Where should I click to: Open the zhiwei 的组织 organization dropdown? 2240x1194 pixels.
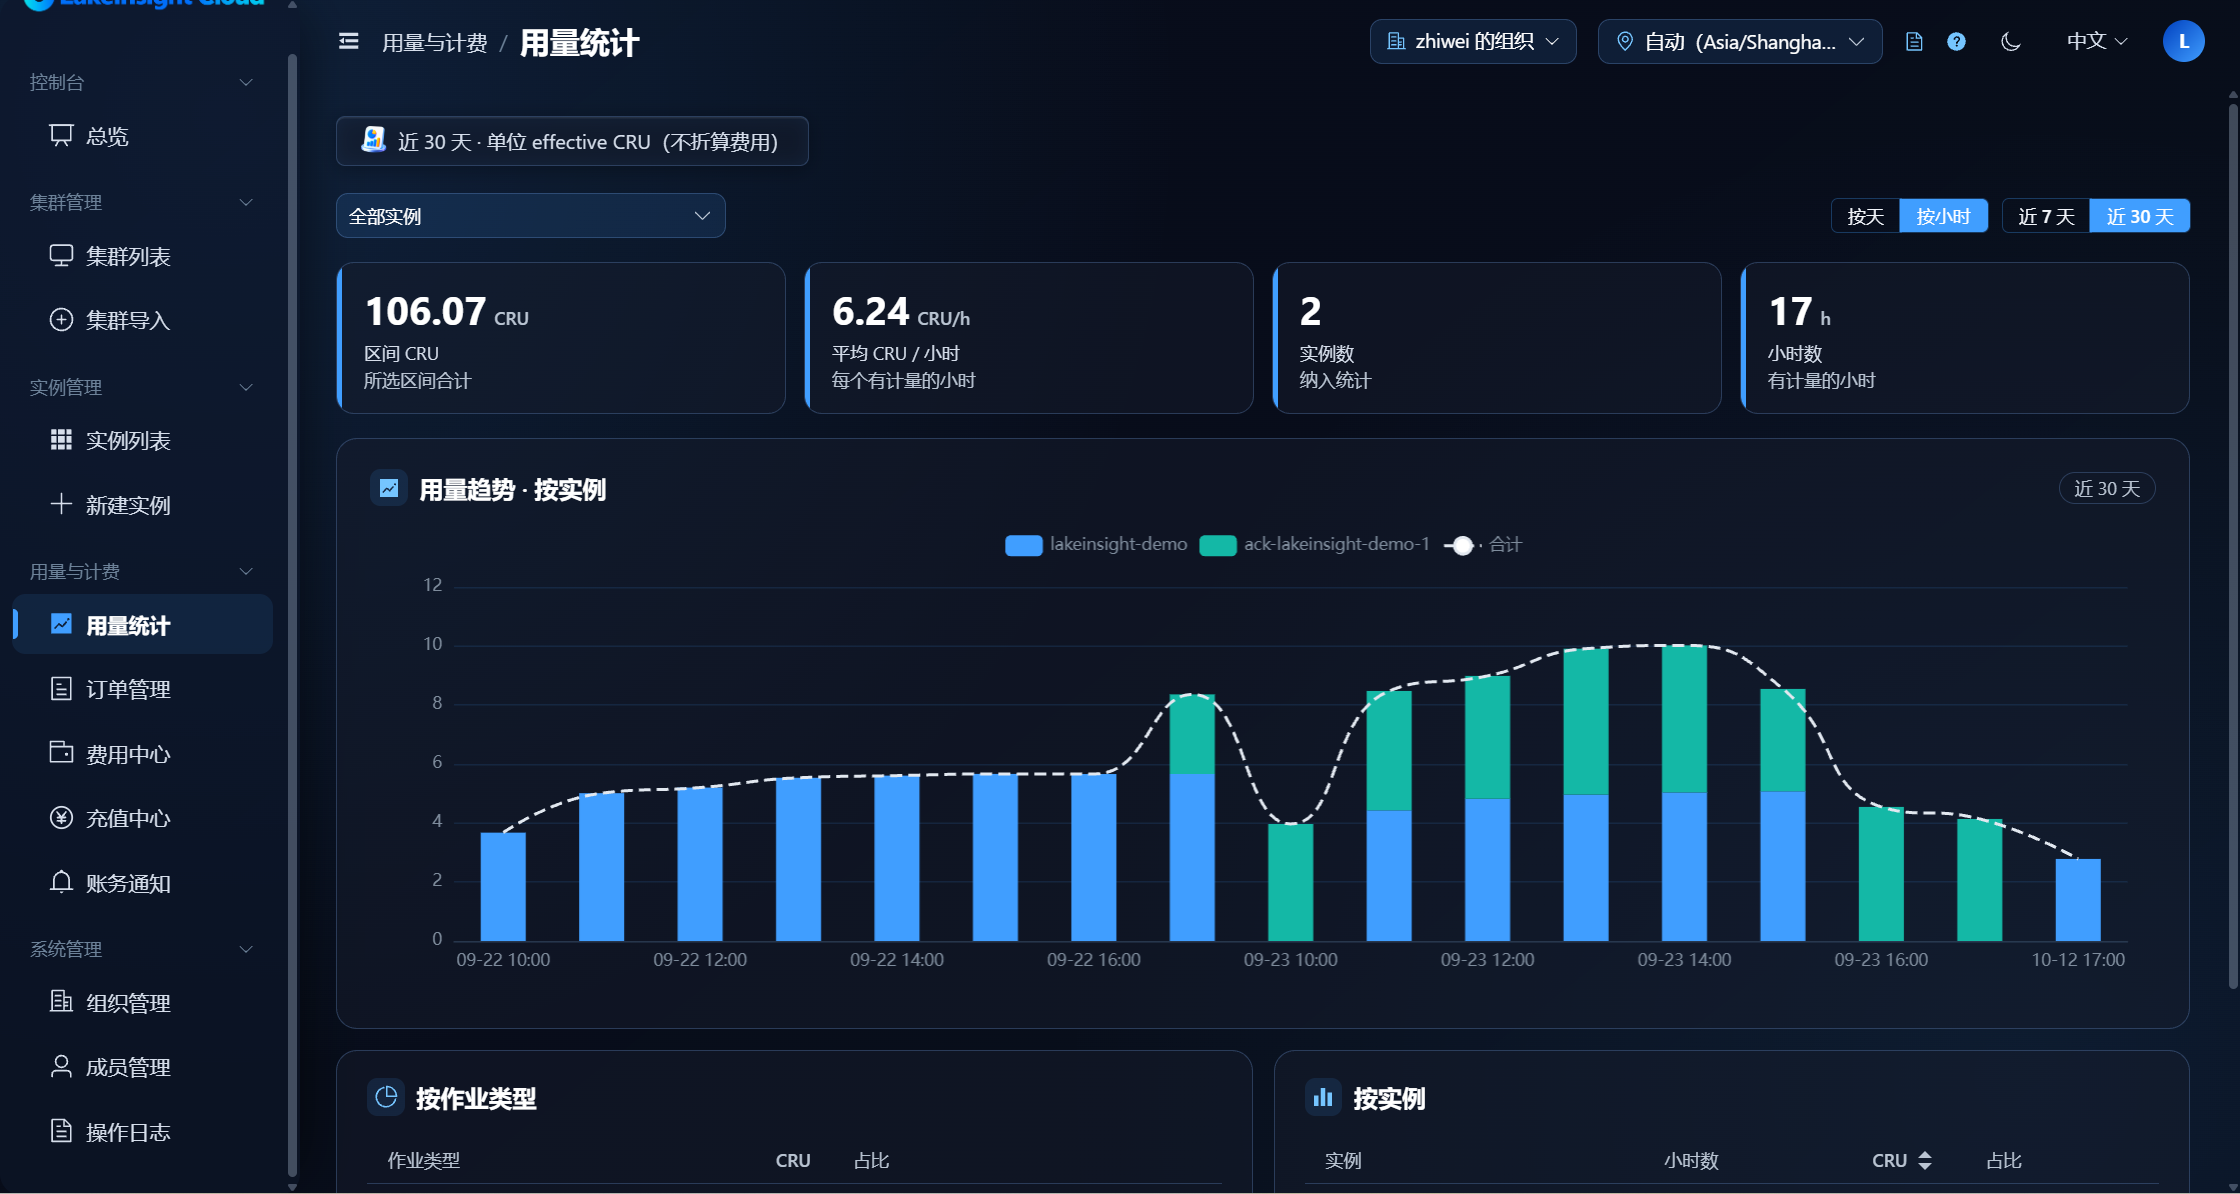pos(1473,41)
